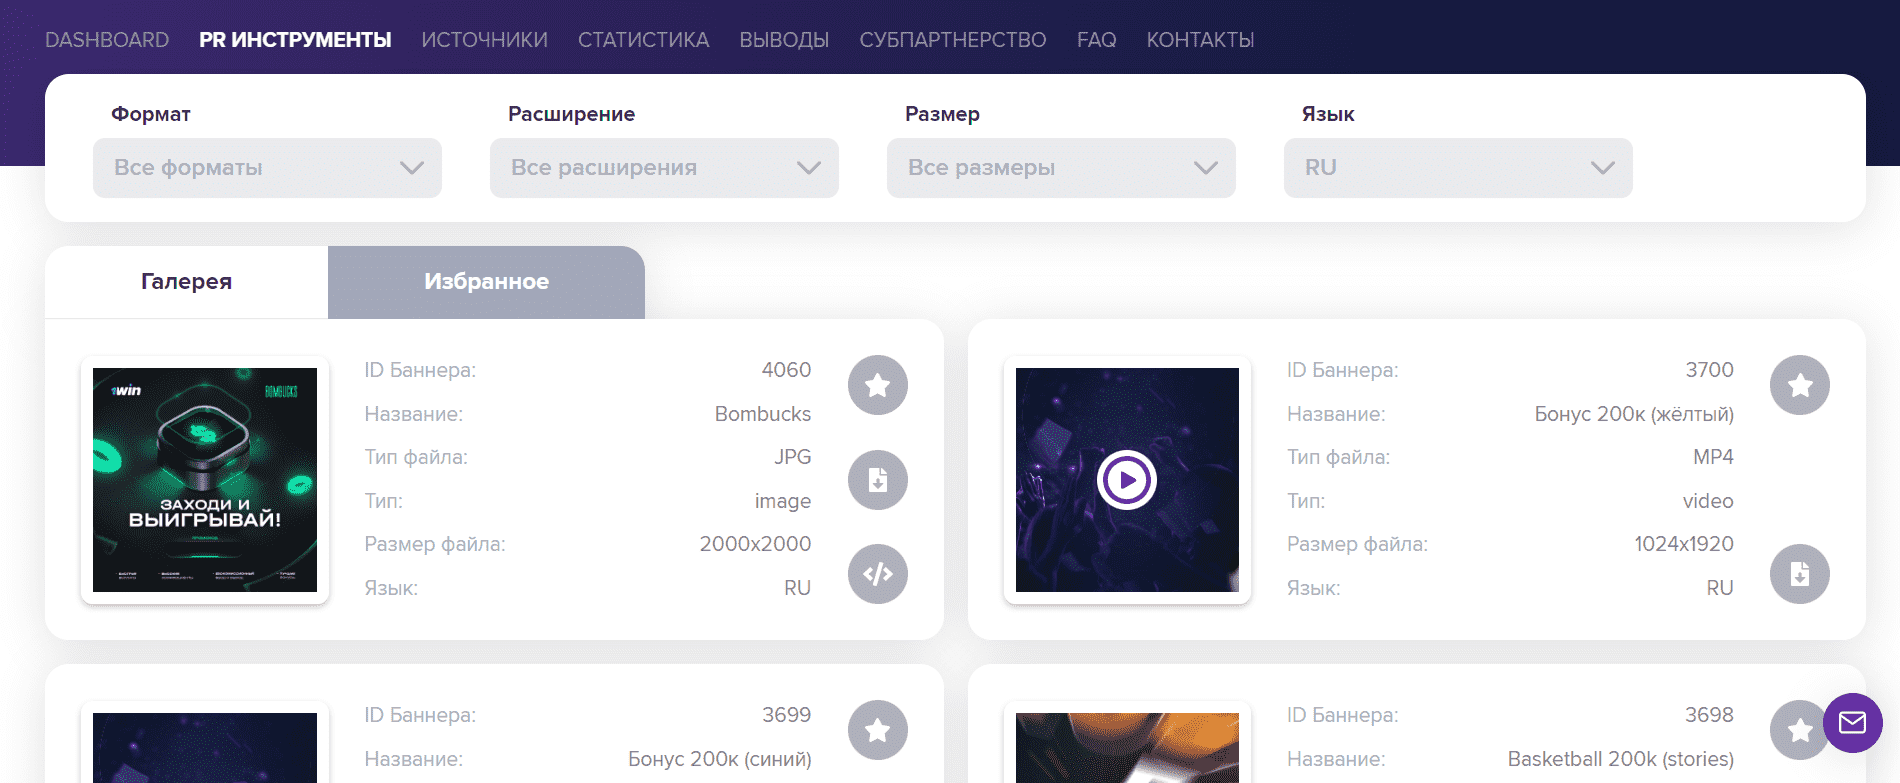Select the file type value JPG
This screenshot has height=783, width=1900.
coord(792,457)
